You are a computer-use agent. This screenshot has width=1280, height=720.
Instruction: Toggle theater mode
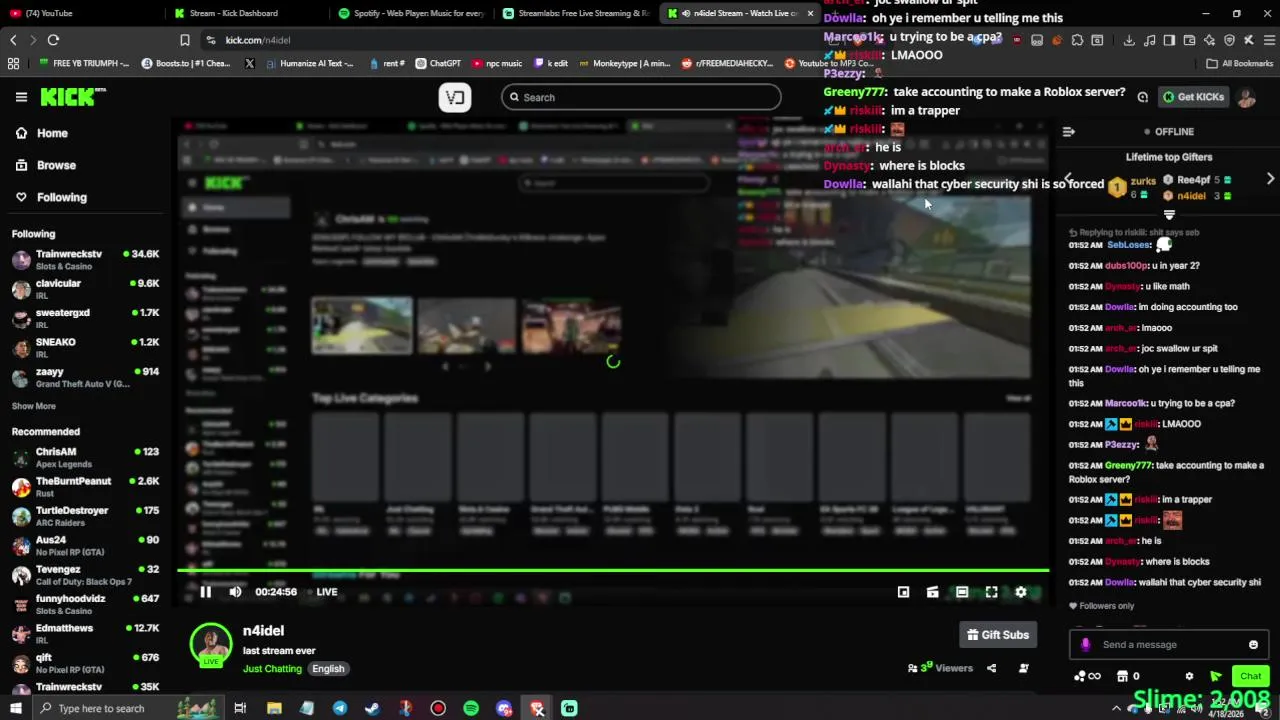tap(962, 592)
